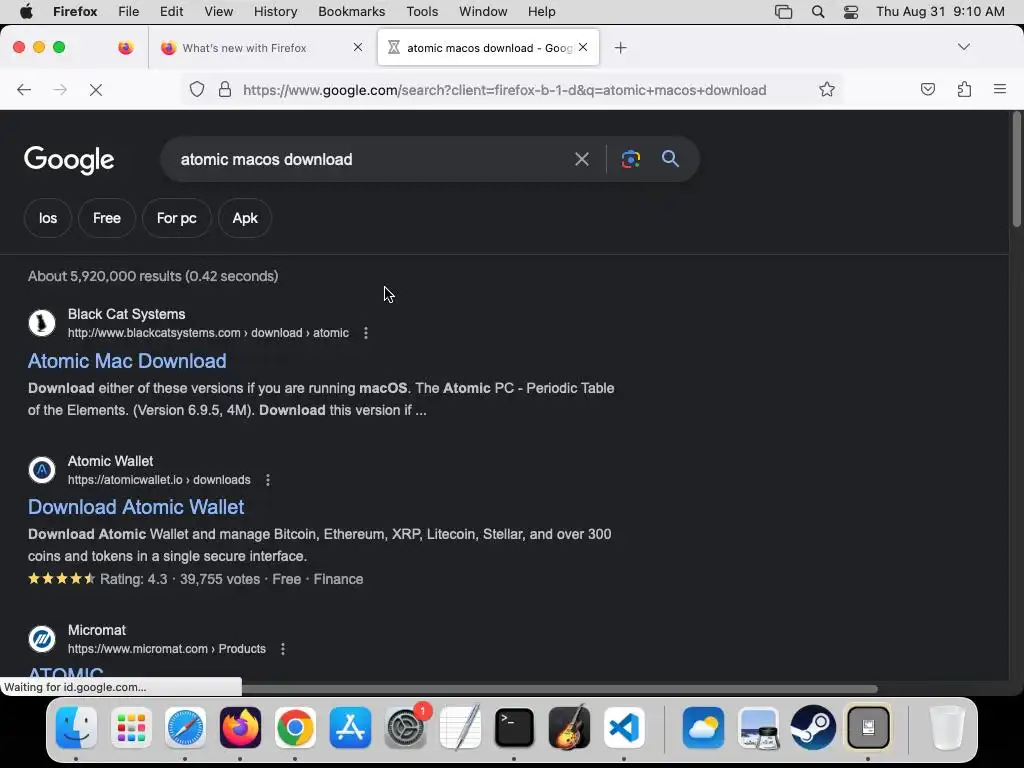Open the Firefox hamburger menu
The height and width of the screenshot is (768, 1024).
tap(999, 89)
